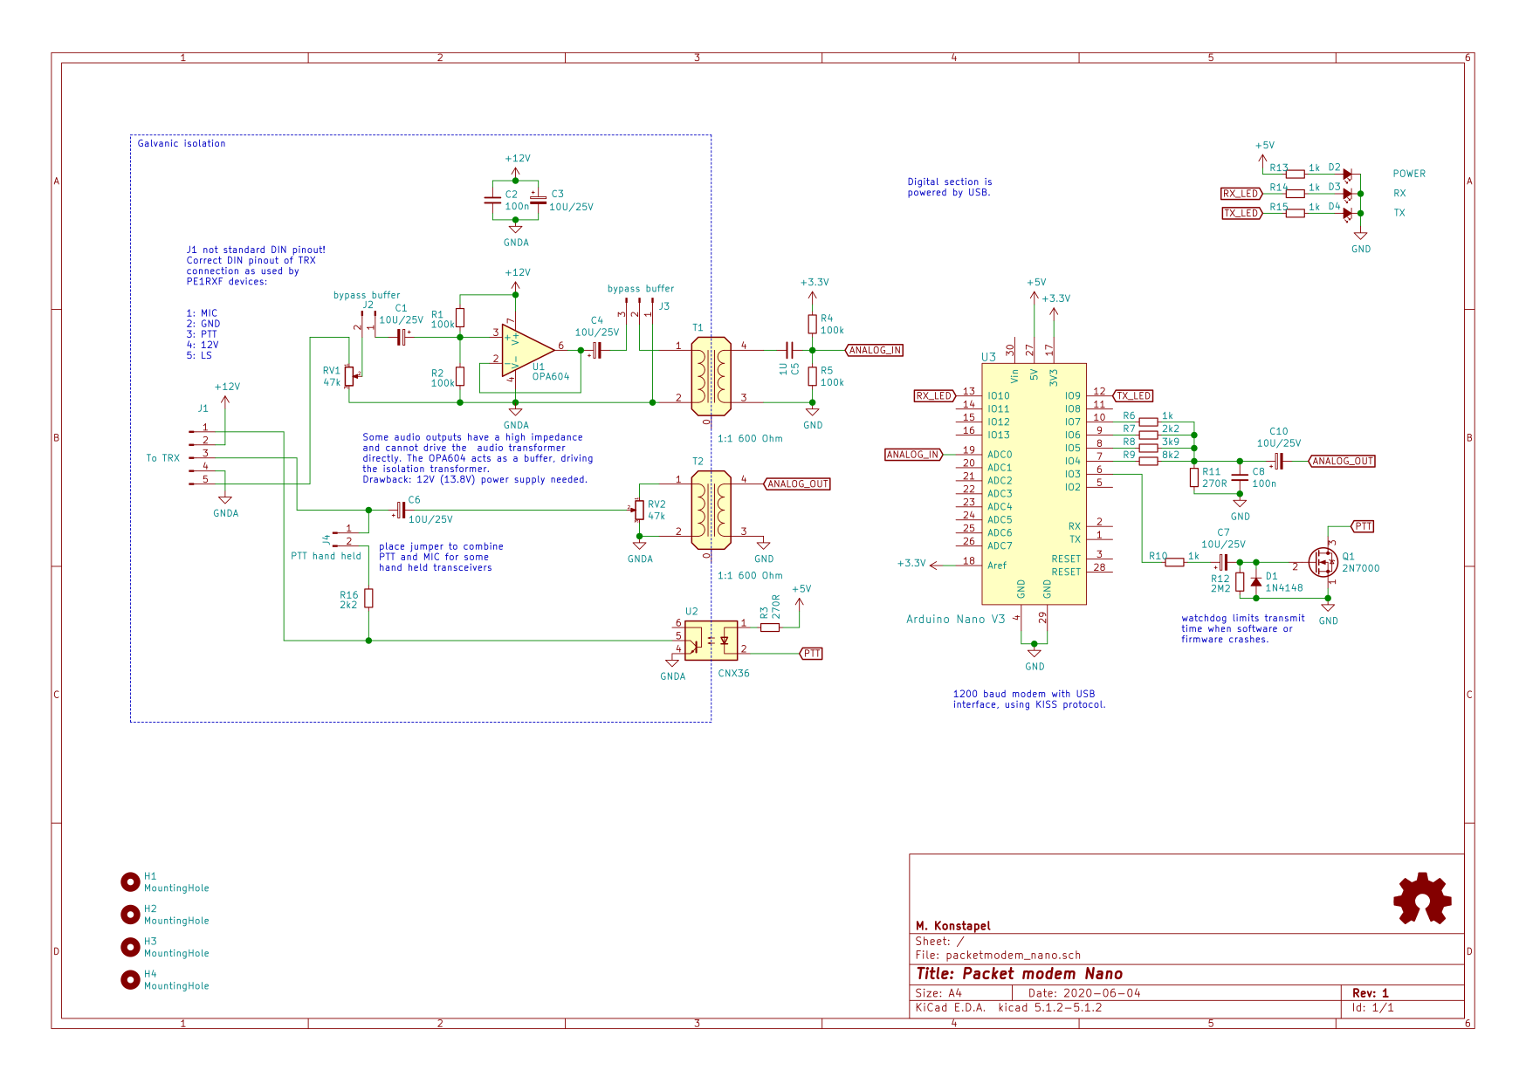Click the 'Title: Packet modem Nano' field
The image size is (1526, 1080).
coord(1019,974)
